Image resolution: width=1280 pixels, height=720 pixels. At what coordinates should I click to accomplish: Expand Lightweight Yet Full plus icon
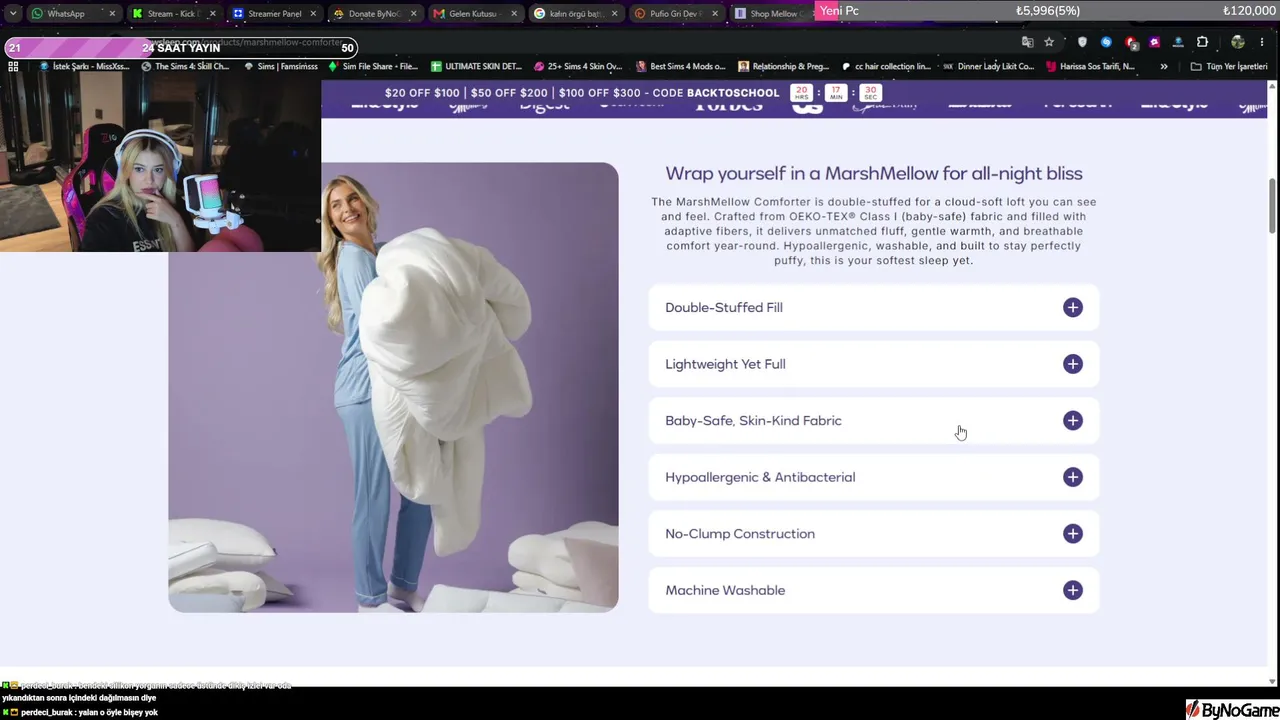(x=1073, y=364)
